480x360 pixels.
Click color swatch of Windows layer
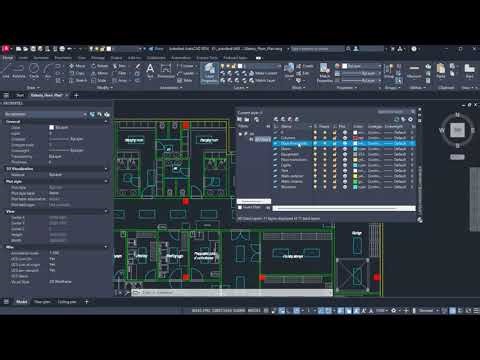[355, 187]
